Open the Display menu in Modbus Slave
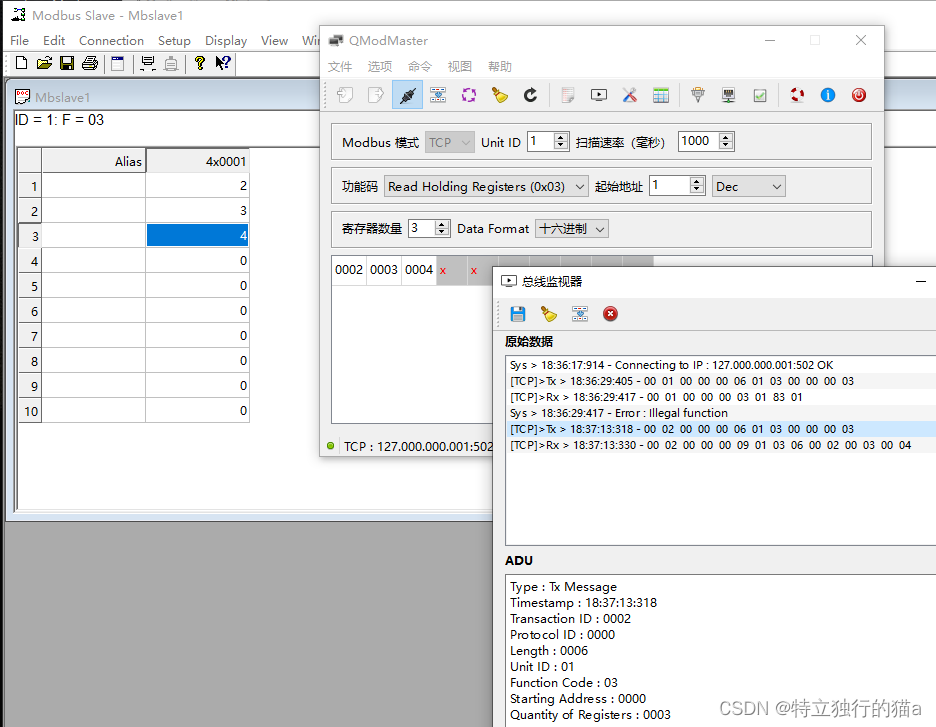 coord(226,41)
